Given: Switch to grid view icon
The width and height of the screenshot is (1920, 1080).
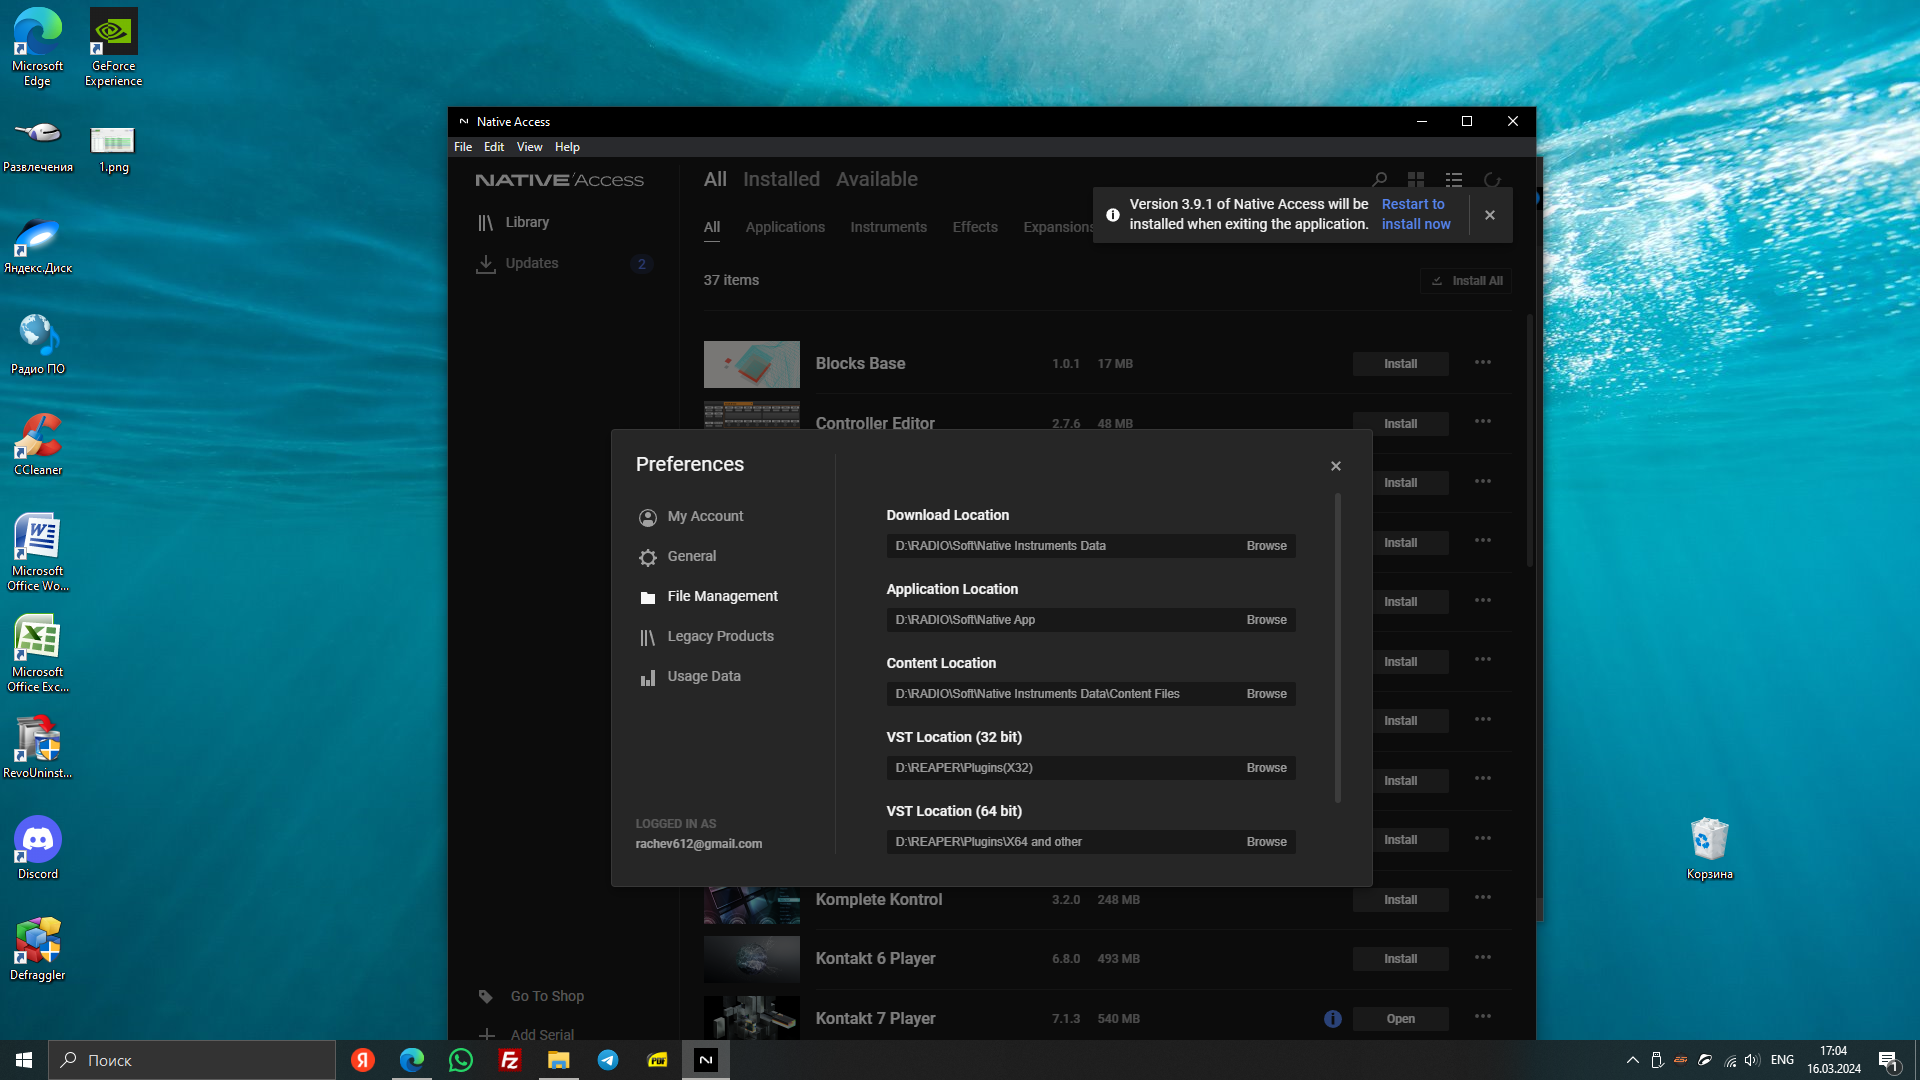Looking at the screenshot, I should pyautogui.click(x=1416, y=180).
